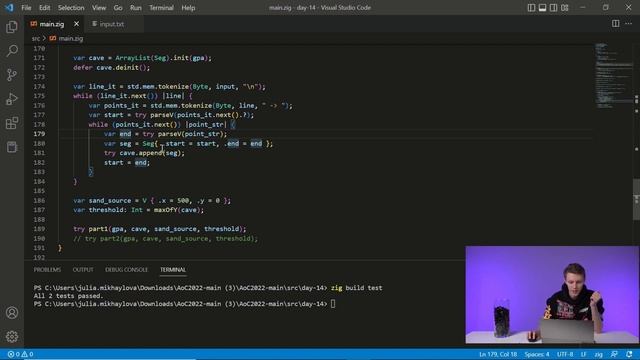The width and height of the screenshot is (640, 360).
Task: Switch to the PROBLEMS panel tab
Action: tap(47, 270)
